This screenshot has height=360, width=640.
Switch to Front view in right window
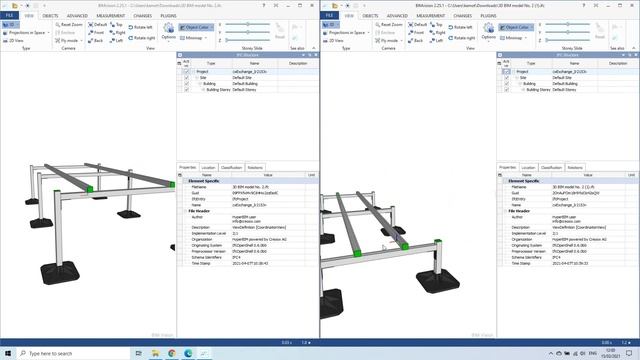point(416,33)
